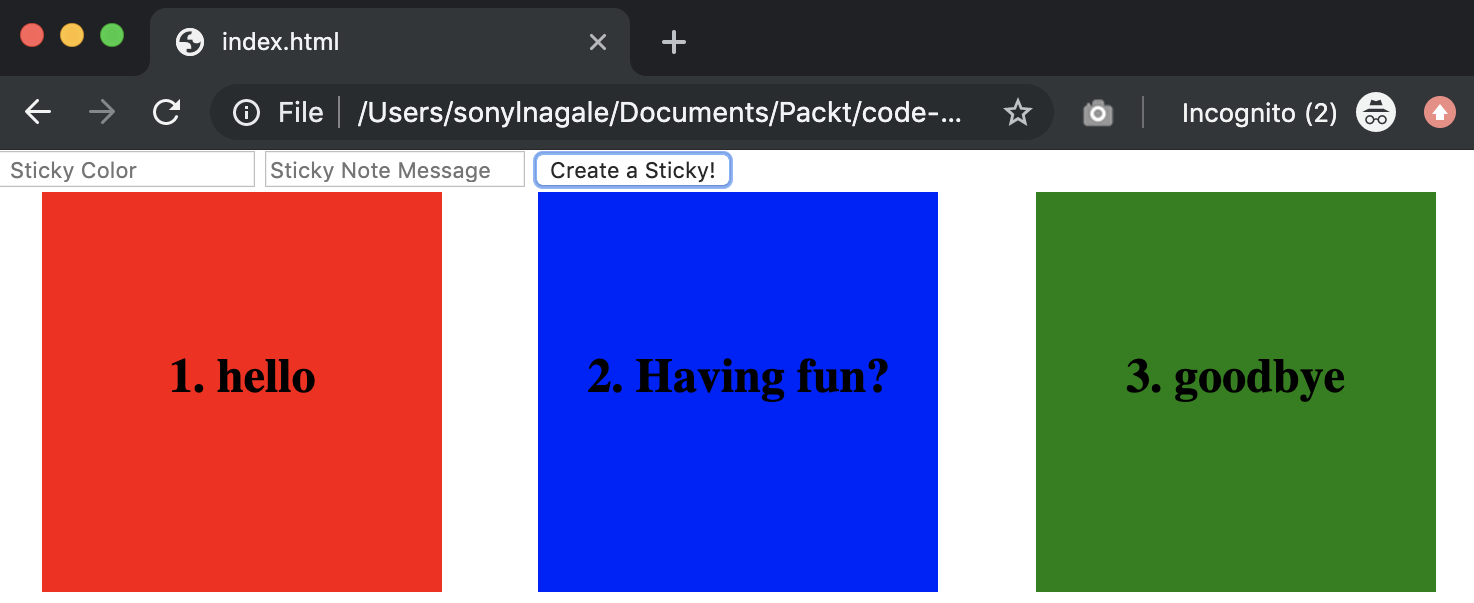Focus the Sticky Color input field
Image resolution: width=1474 pixels, height=603 pixels.
coord(127,170)
